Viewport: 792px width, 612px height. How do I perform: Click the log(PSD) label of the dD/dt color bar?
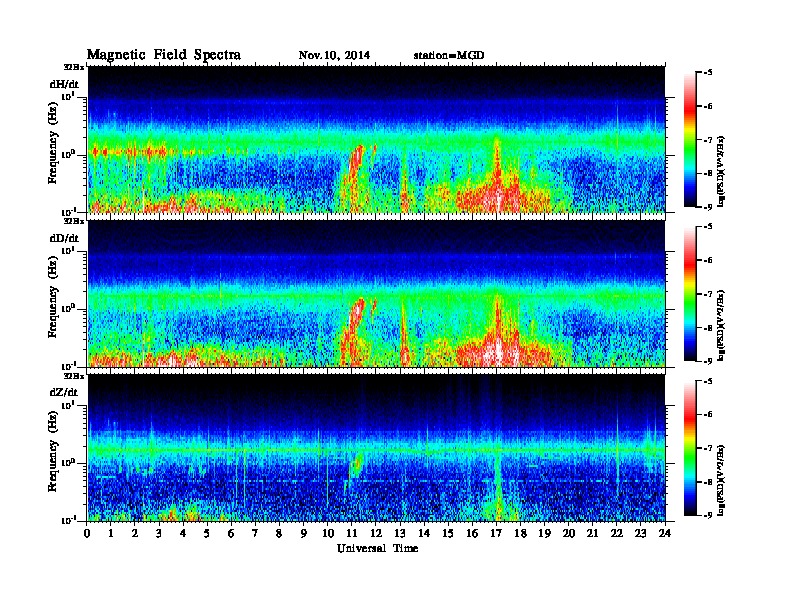[x=721, y=326]
